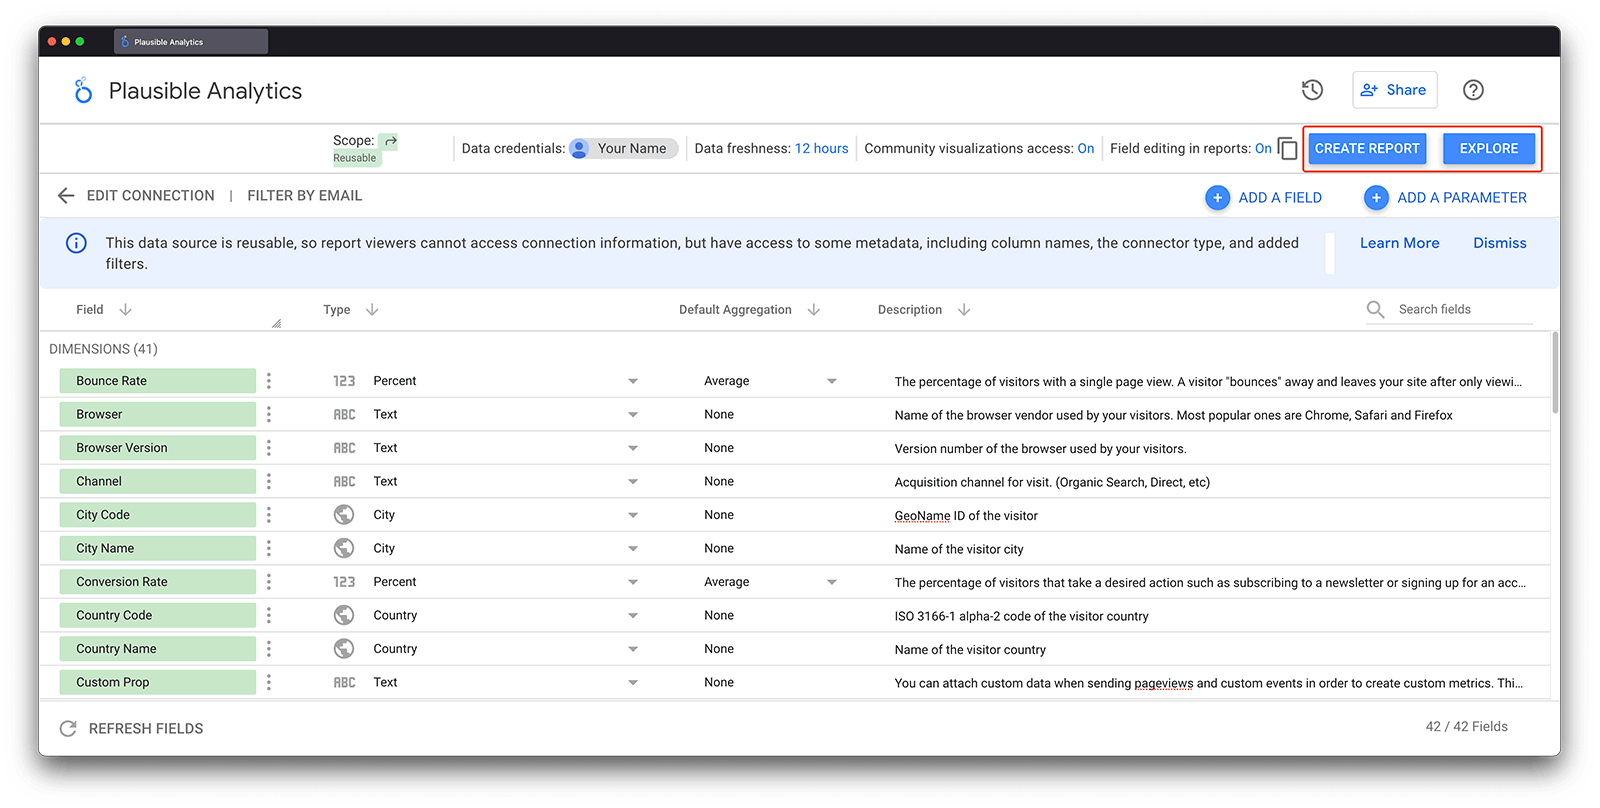This screenshot has width=1600, height=808.
Task: Open aggregation dropdown for Bounce Rate
Action: (x=831, y=381)
